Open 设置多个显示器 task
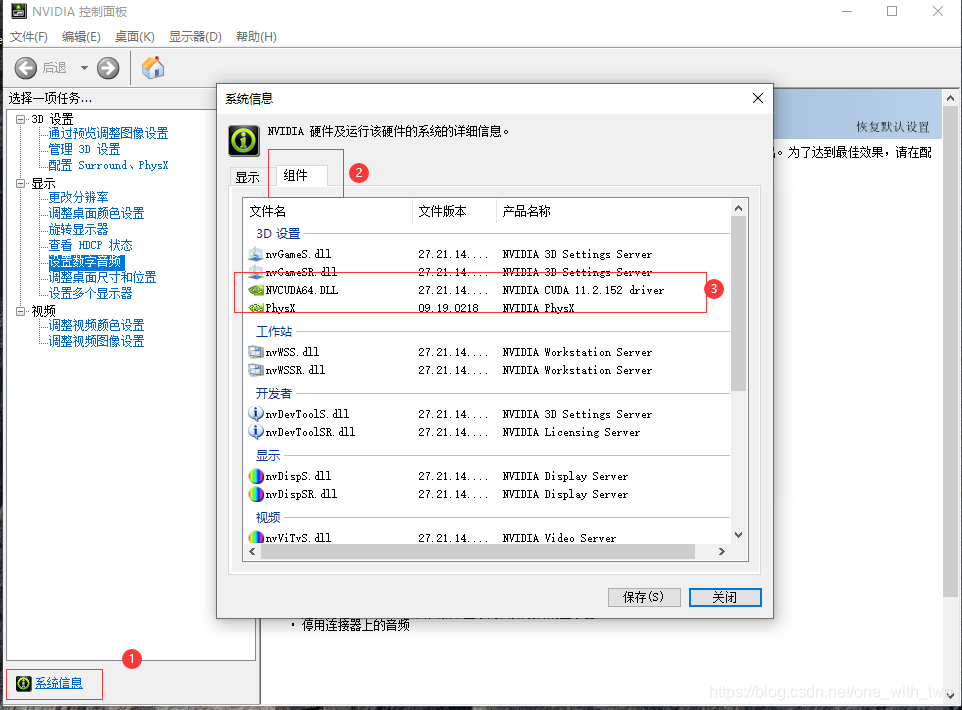962x710 pixels. (90, 293)
